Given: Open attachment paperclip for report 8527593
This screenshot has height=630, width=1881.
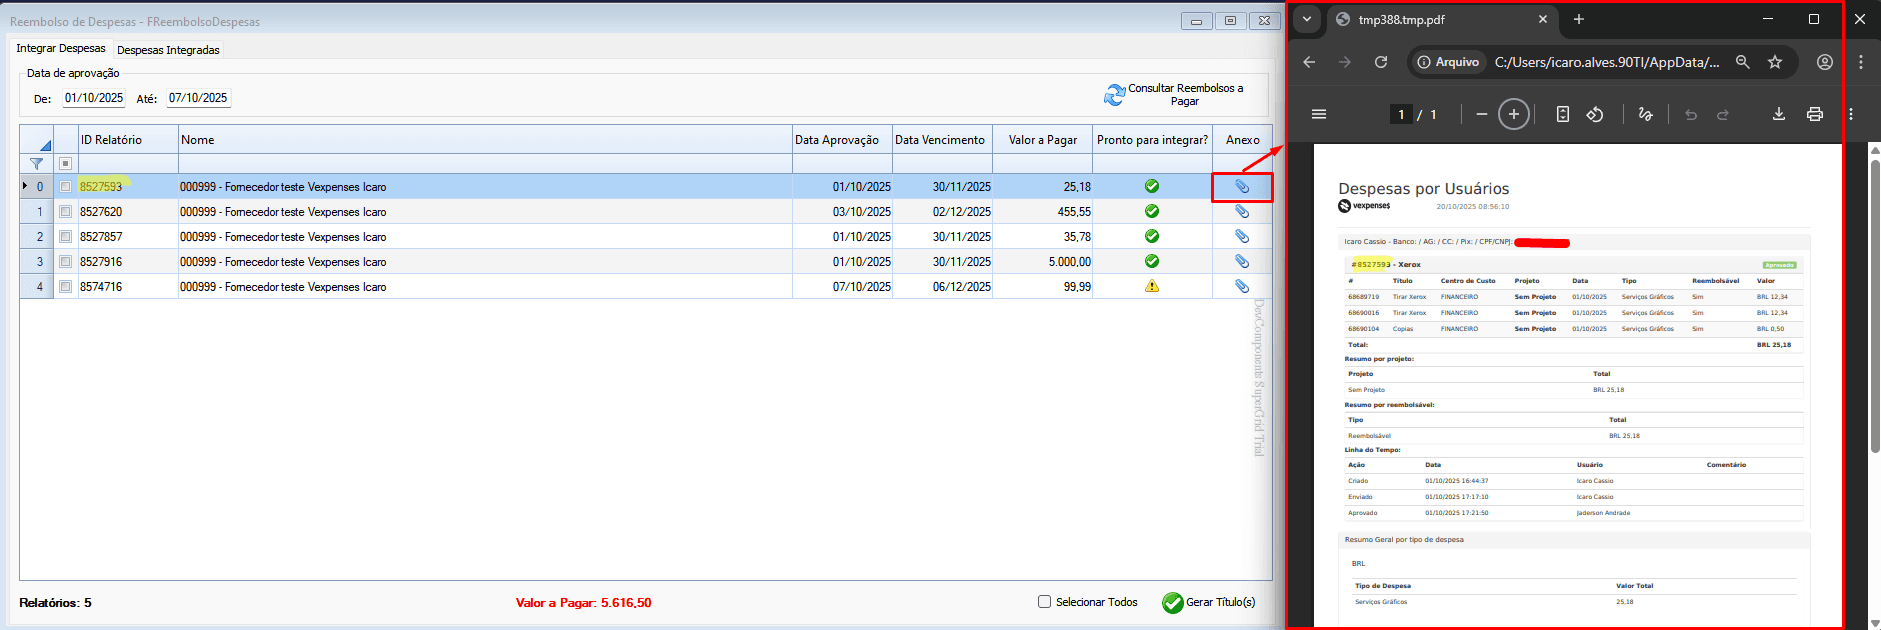Looking at the screenshot, I should coord(1241,187).
